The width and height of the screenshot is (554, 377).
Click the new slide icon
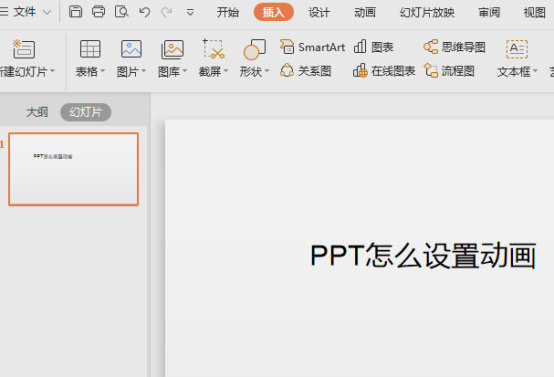[x=24, y=49]
